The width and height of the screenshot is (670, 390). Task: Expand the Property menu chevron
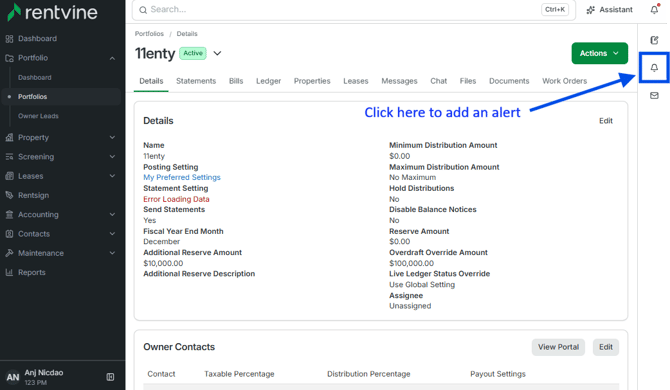coord(112,138)
